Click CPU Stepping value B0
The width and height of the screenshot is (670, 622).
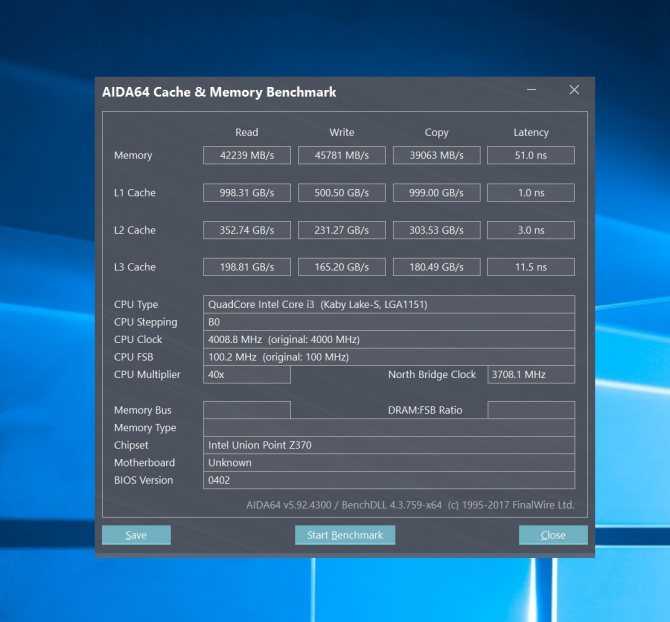coord(389,322)
